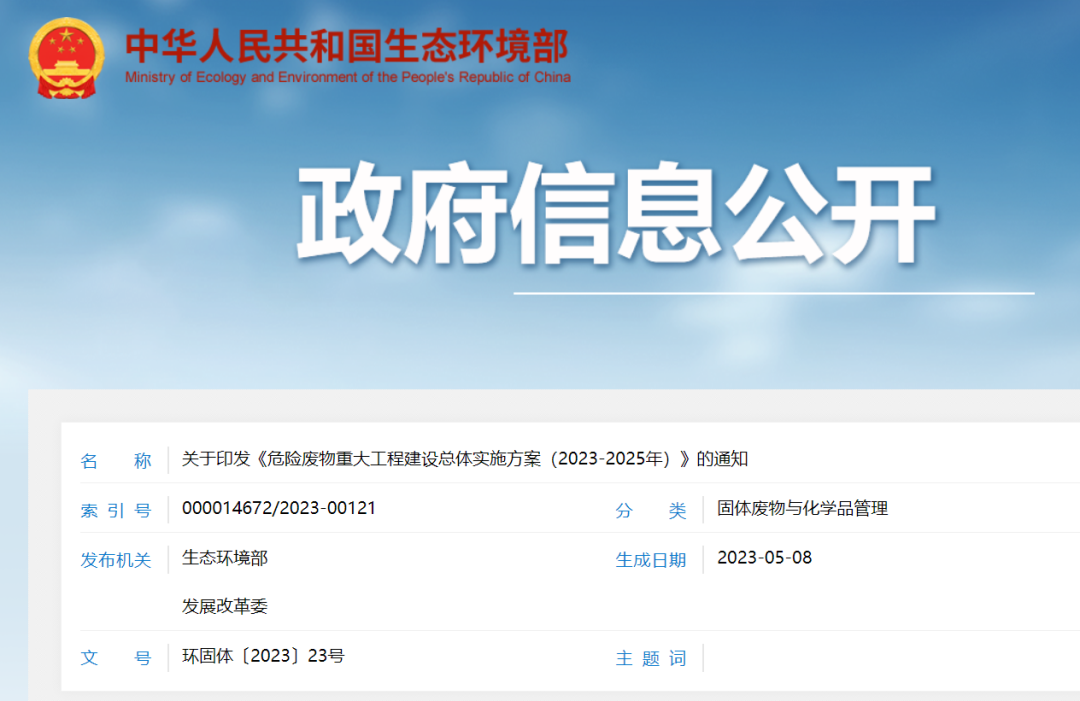Image resolution: width=1080 pixels, height=701 pixels.
Task: Click the notice title about 危险废物重大工程建设总体实施方案
Action: [x=465, y=459]
